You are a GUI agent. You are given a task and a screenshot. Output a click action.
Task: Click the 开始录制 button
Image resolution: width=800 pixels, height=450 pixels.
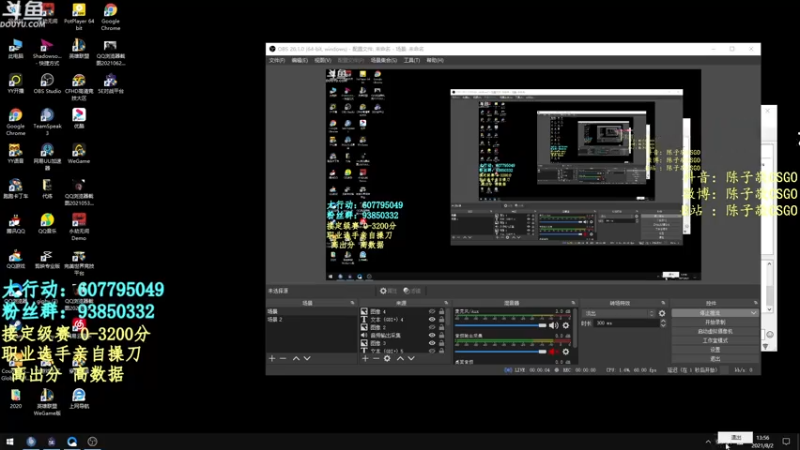click(x=715, y=322)
